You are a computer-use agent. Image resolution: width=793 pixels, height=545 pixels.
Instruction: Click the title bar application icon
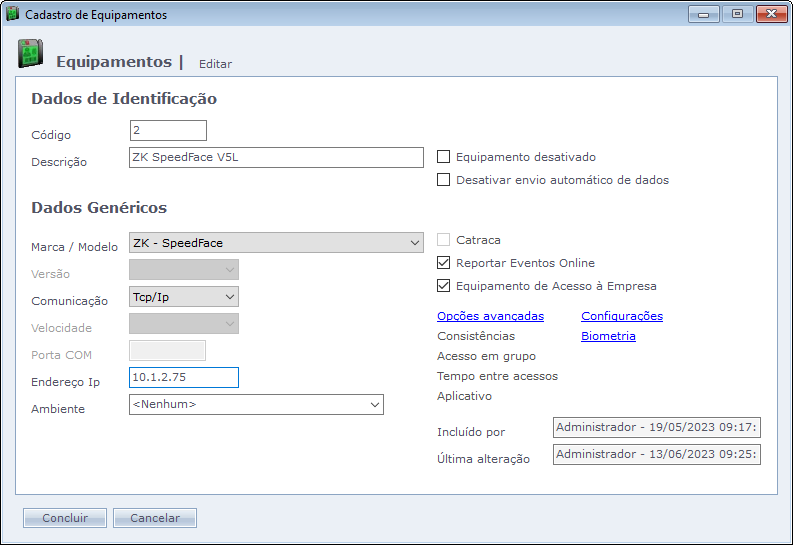13,14
